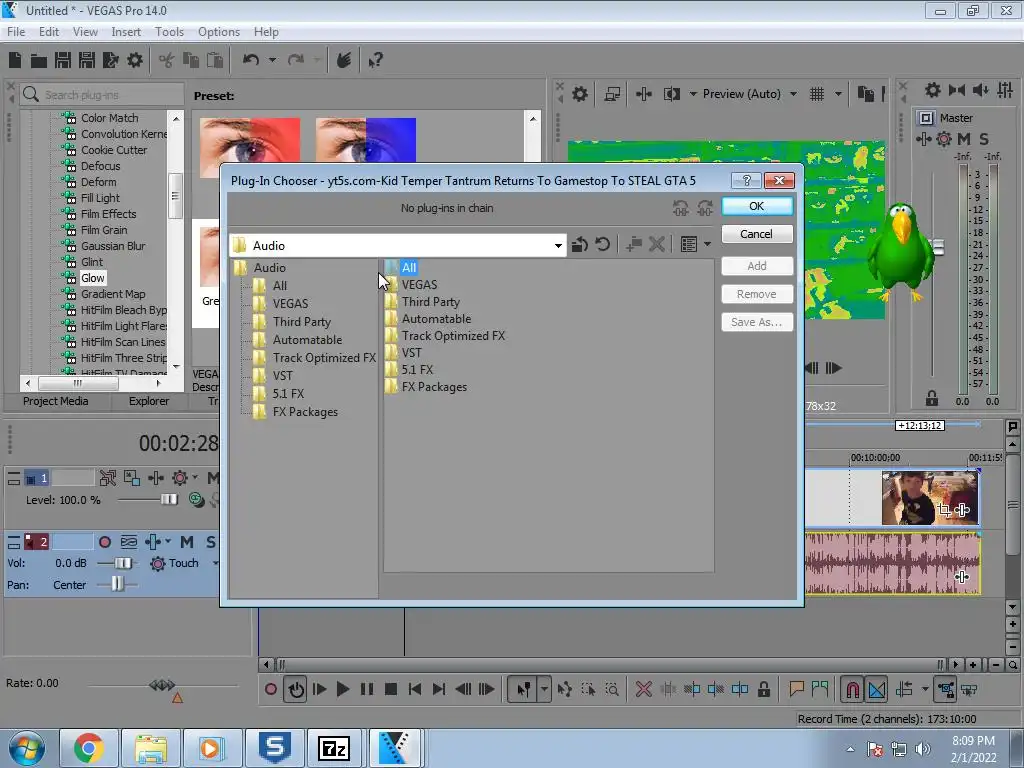This screenshot has height=768, width=1024.
Task: Click the Save As... button
Action: pos(757,322)
